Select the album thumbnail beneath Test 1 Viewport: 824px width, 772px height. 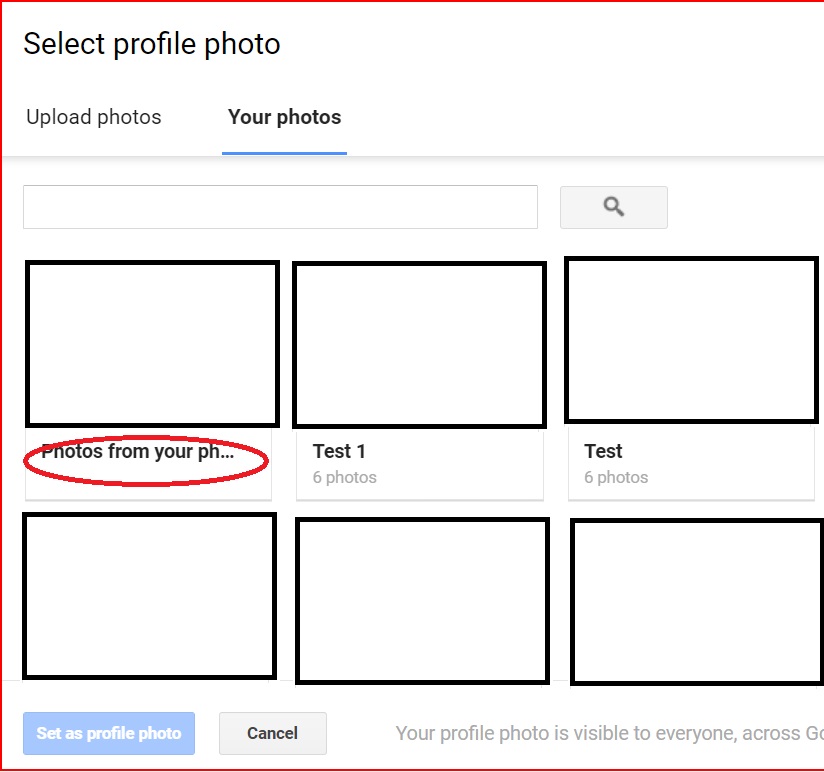422,600
